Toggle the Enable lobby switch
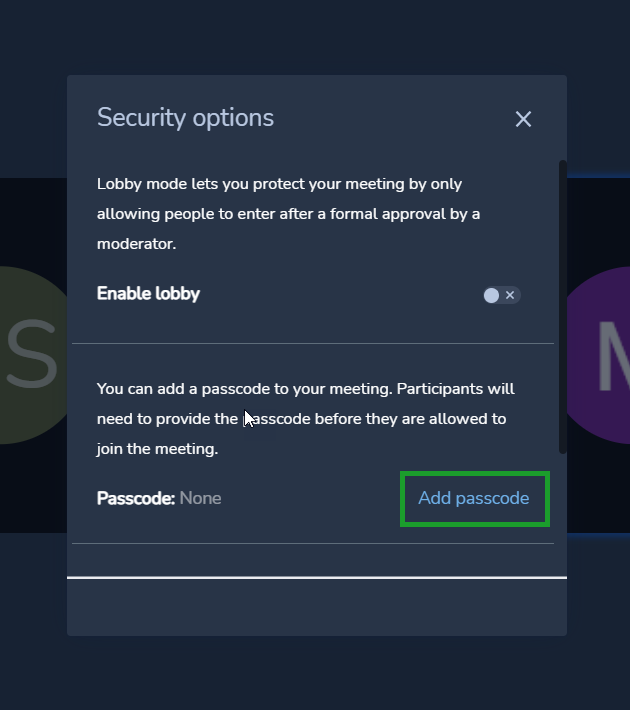 502,295
